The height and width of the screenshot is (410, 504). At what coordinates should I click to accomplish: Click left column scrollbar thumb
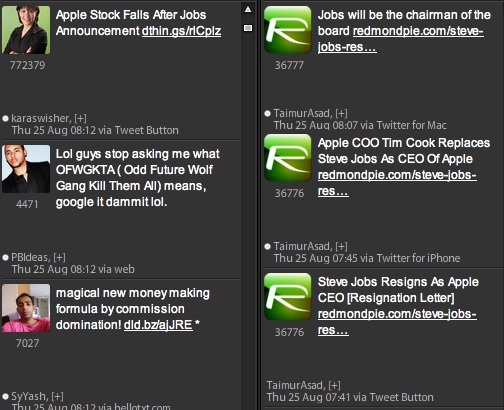pos(248,28)
